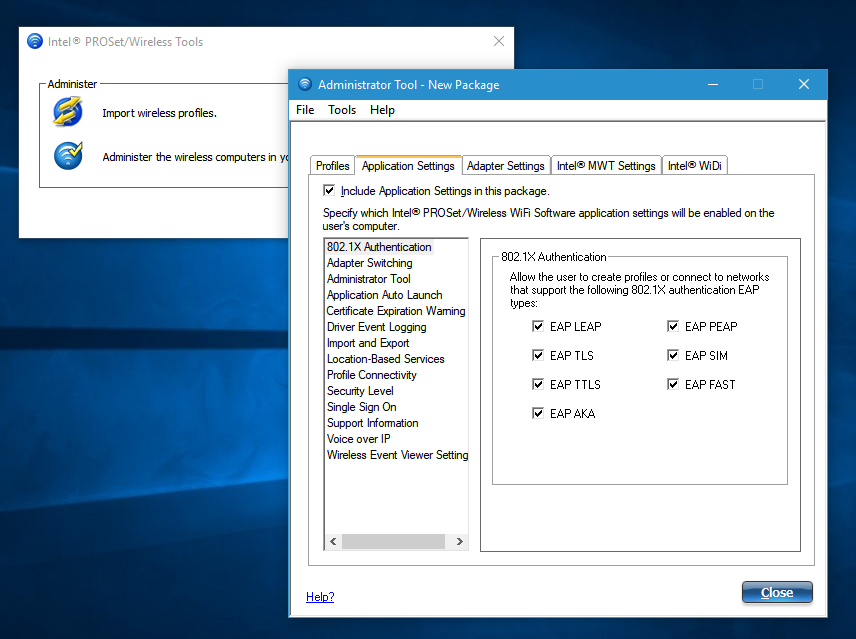The width and height of the screenshot is (856, 639).
Task: Open the Intel WiDi tab
Action: click(694, 166)
